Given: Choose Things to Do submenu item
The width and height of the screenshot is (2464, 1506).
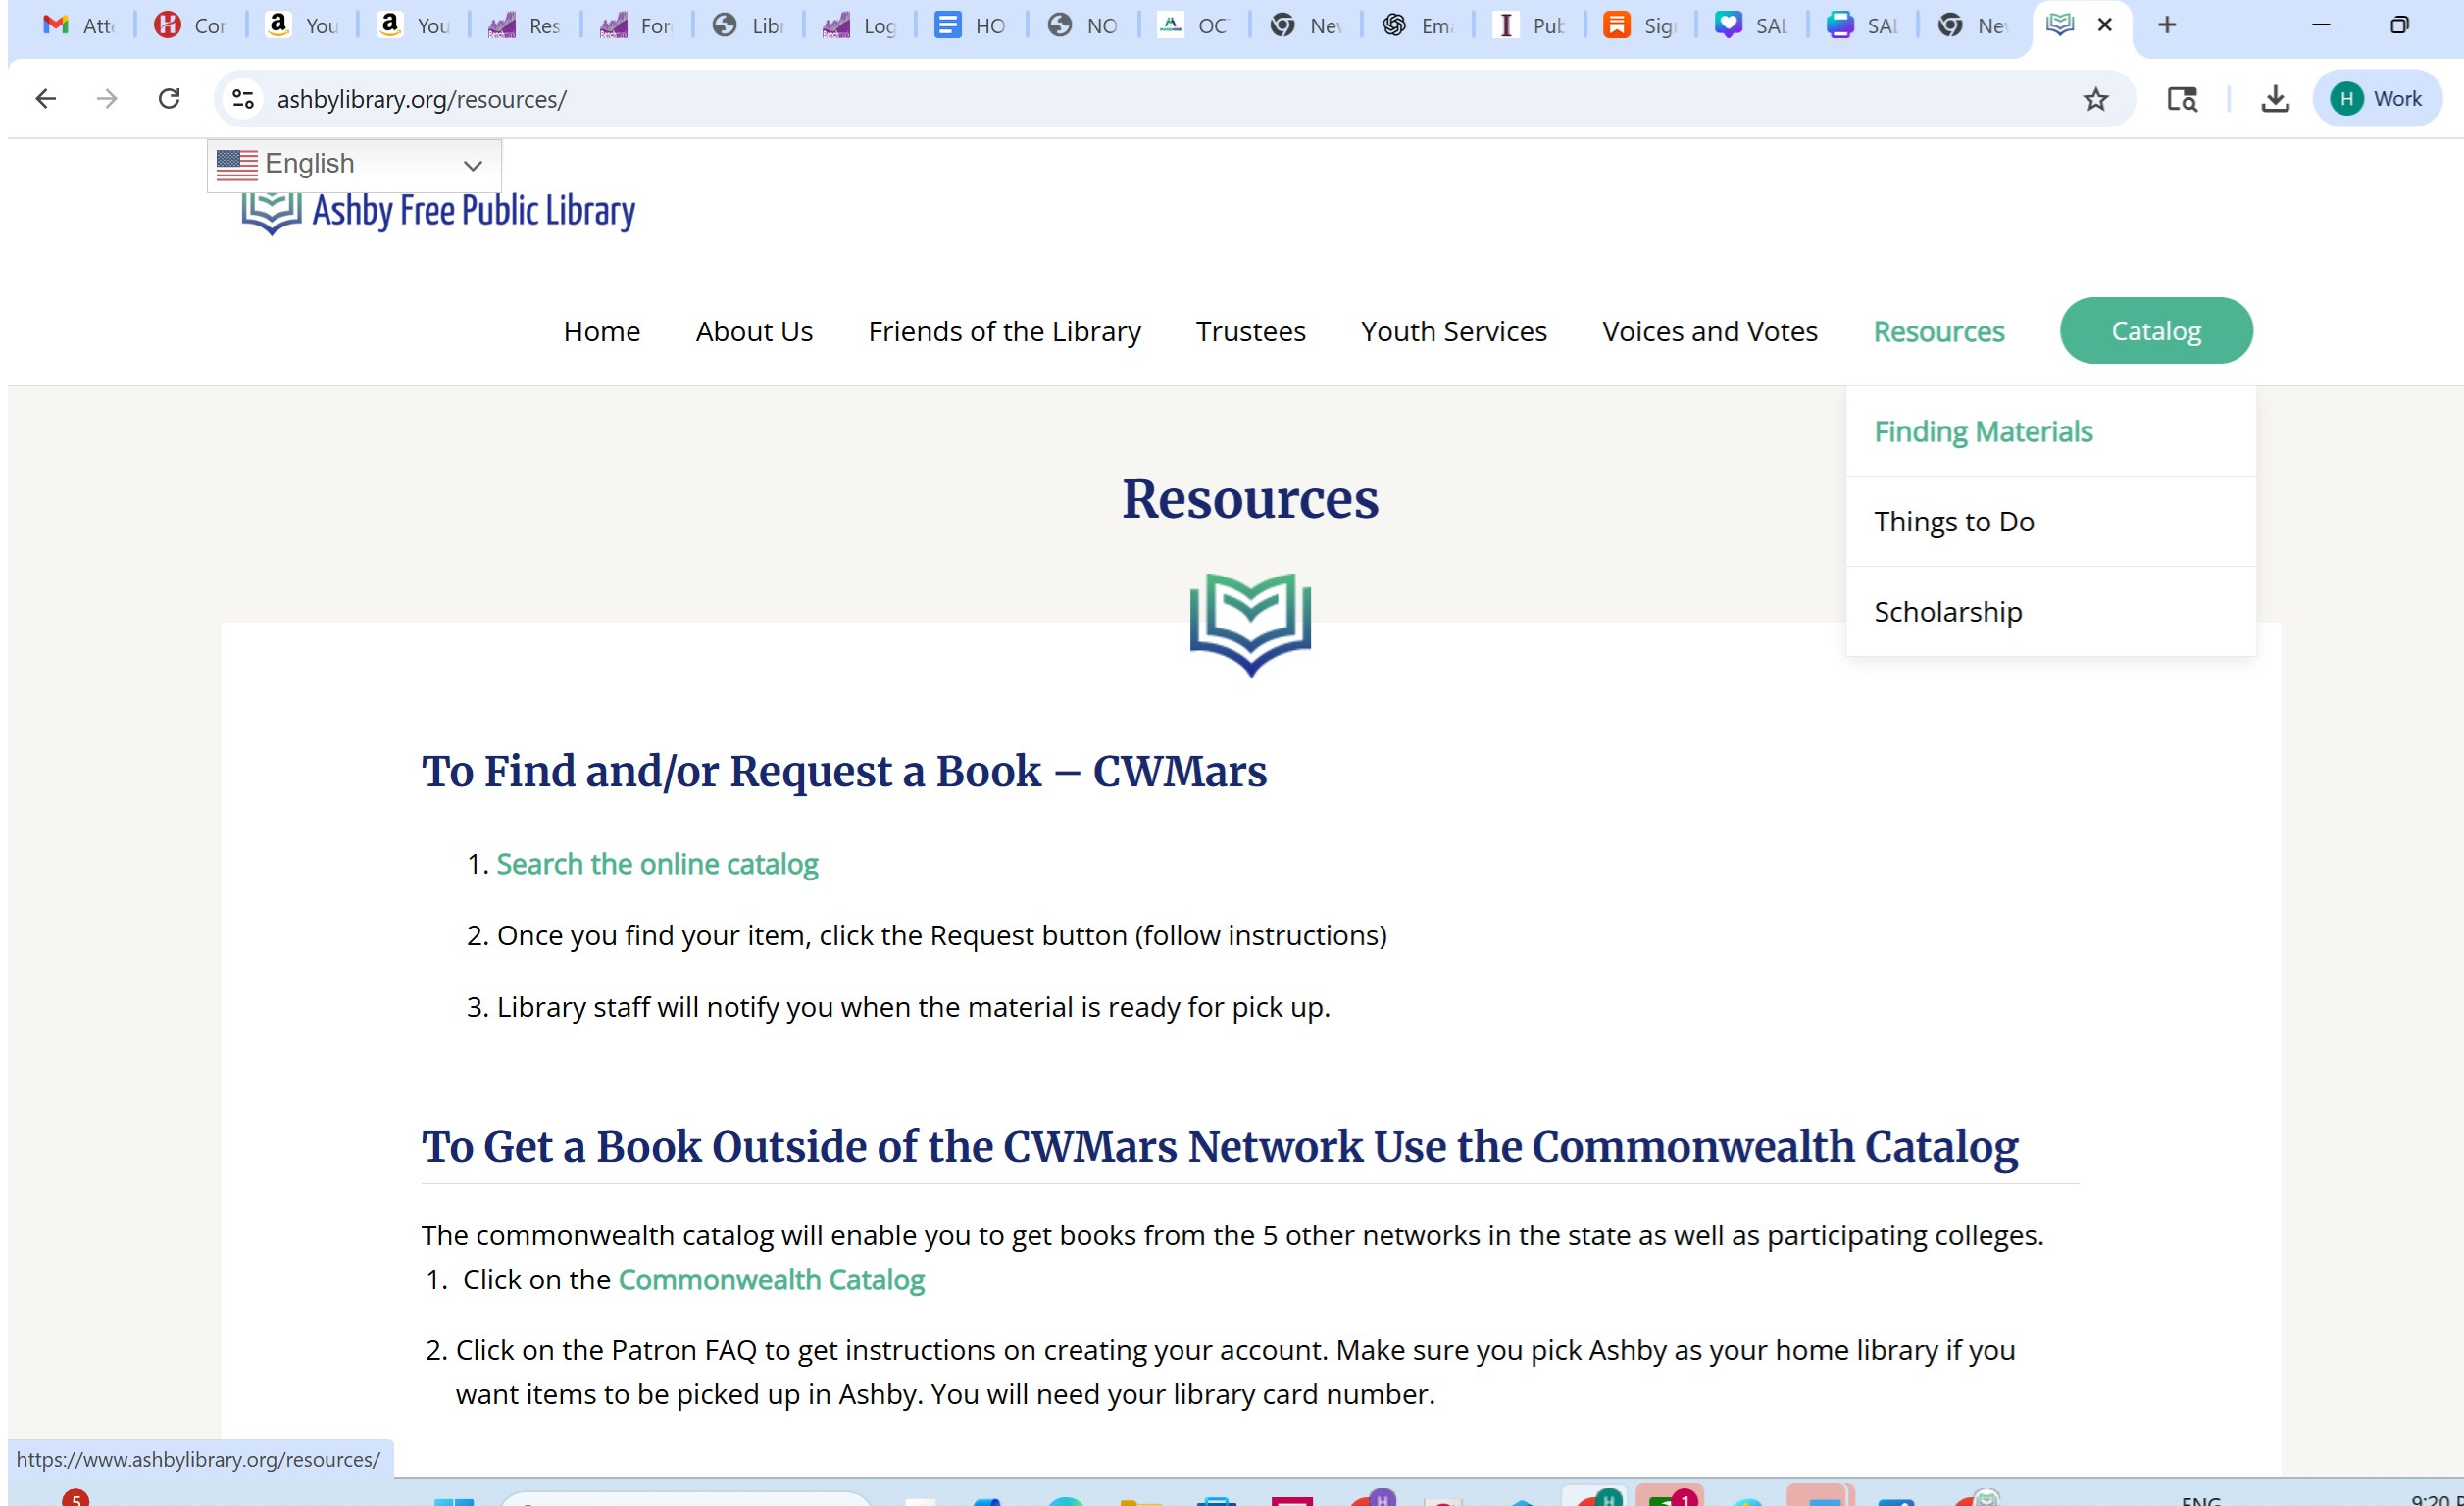Looking at the screenshot, I should point(1953,521).
